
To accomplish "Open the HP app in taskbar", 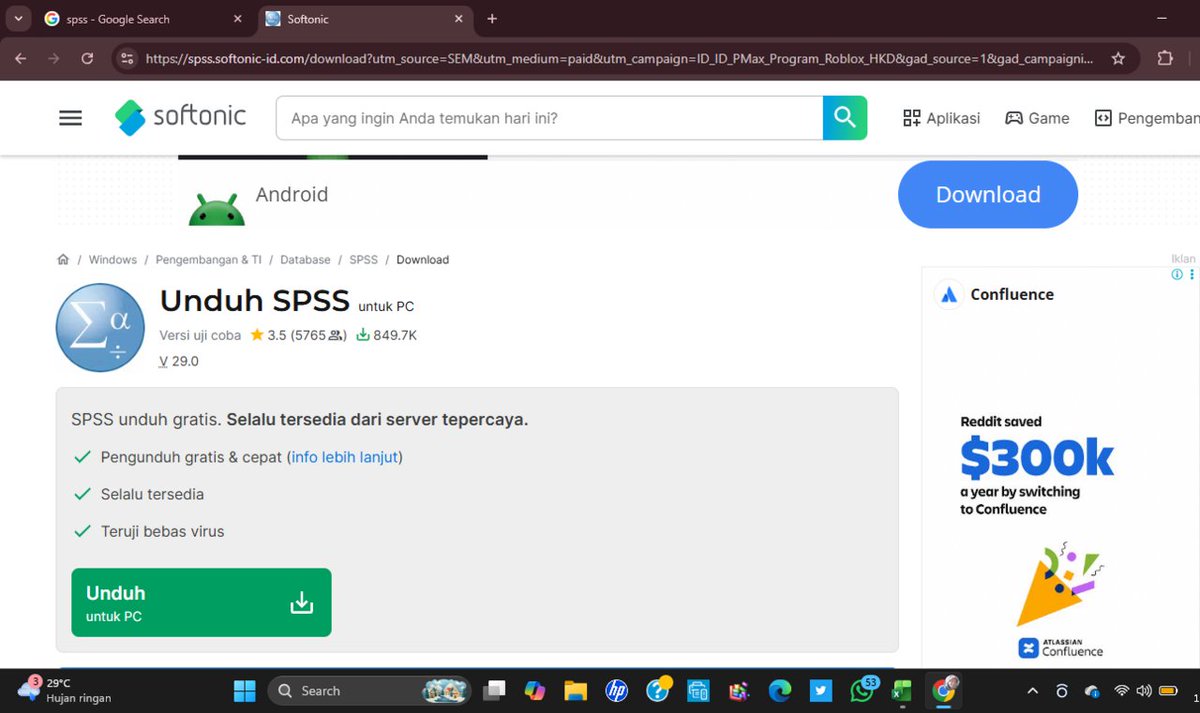I will point(616,691).
